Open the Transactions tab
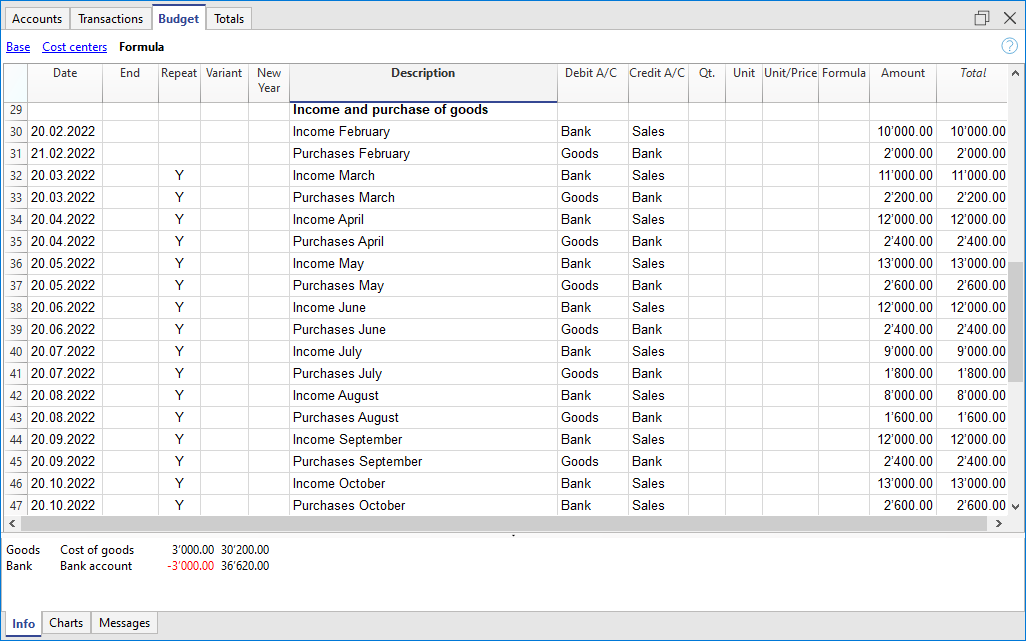1026x641 pixels. (x=110, y=19)
